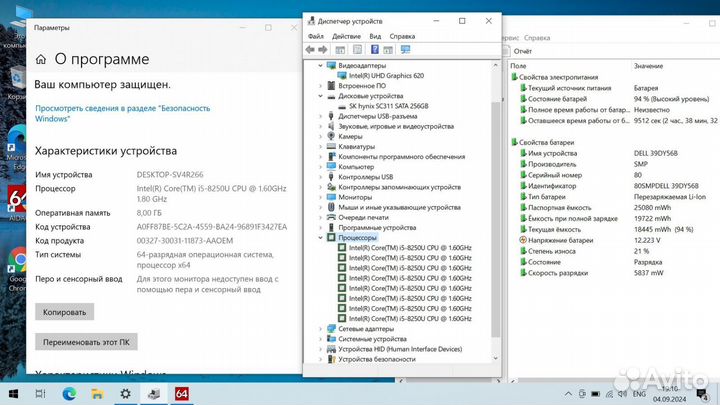Viewport: 720px width, 405px height.
Task: Click the ENG language indicator in taskbar
Action: point(639,394)
